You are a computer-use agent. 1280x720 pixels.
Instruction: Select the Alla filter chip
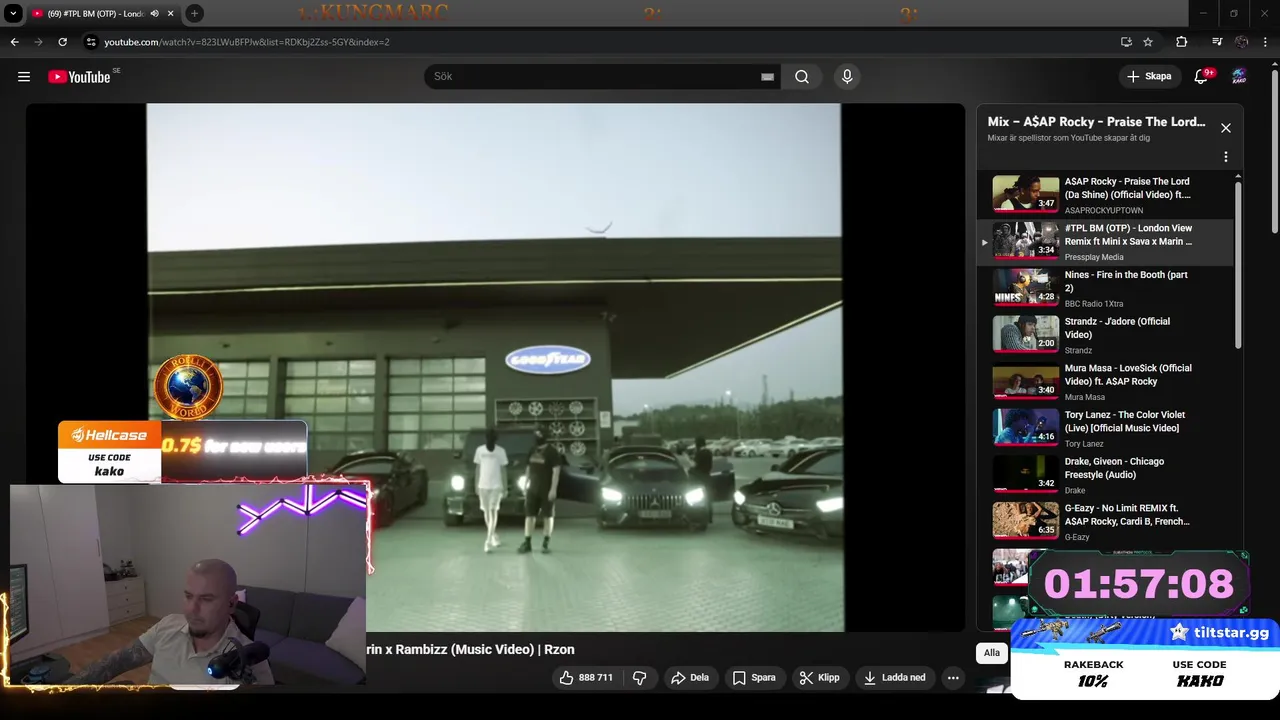pos(991,653)
